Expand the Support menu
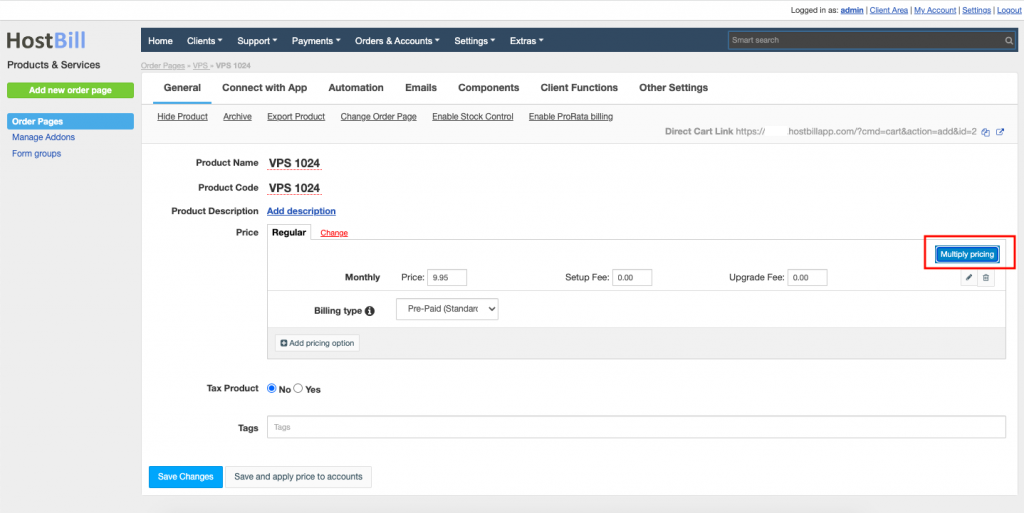1024x513 pixels. pos(257,40)
